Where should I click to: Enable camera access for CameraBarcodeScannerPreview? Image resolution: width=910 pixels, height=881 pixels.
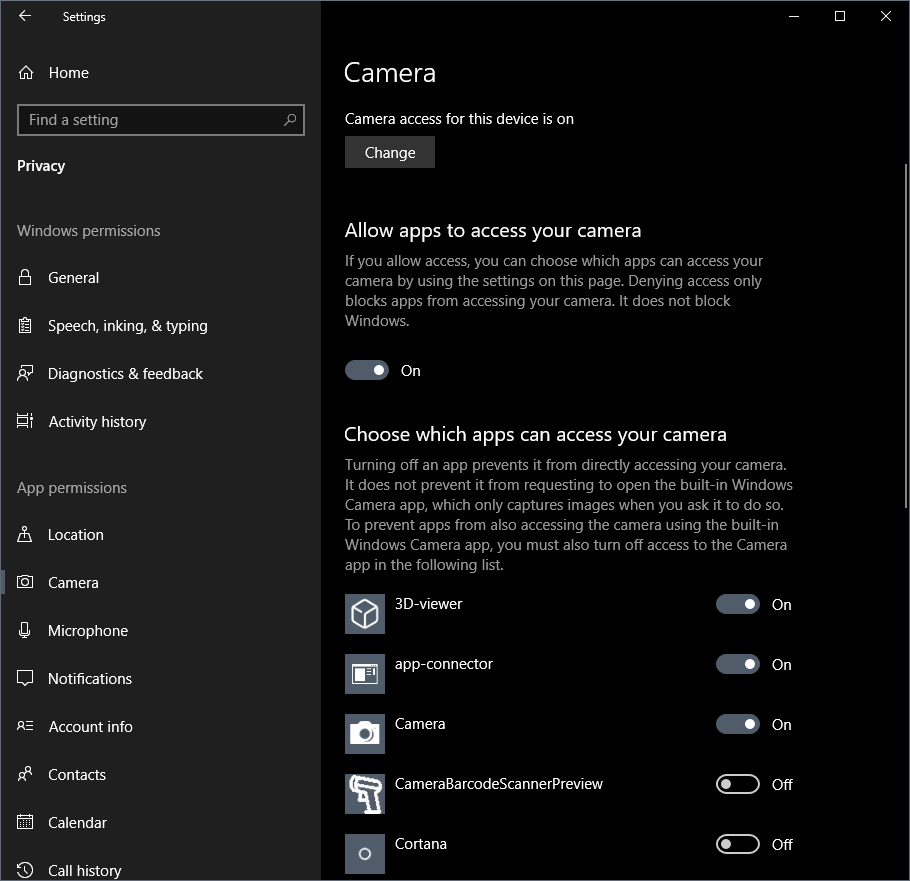(738, 784)
